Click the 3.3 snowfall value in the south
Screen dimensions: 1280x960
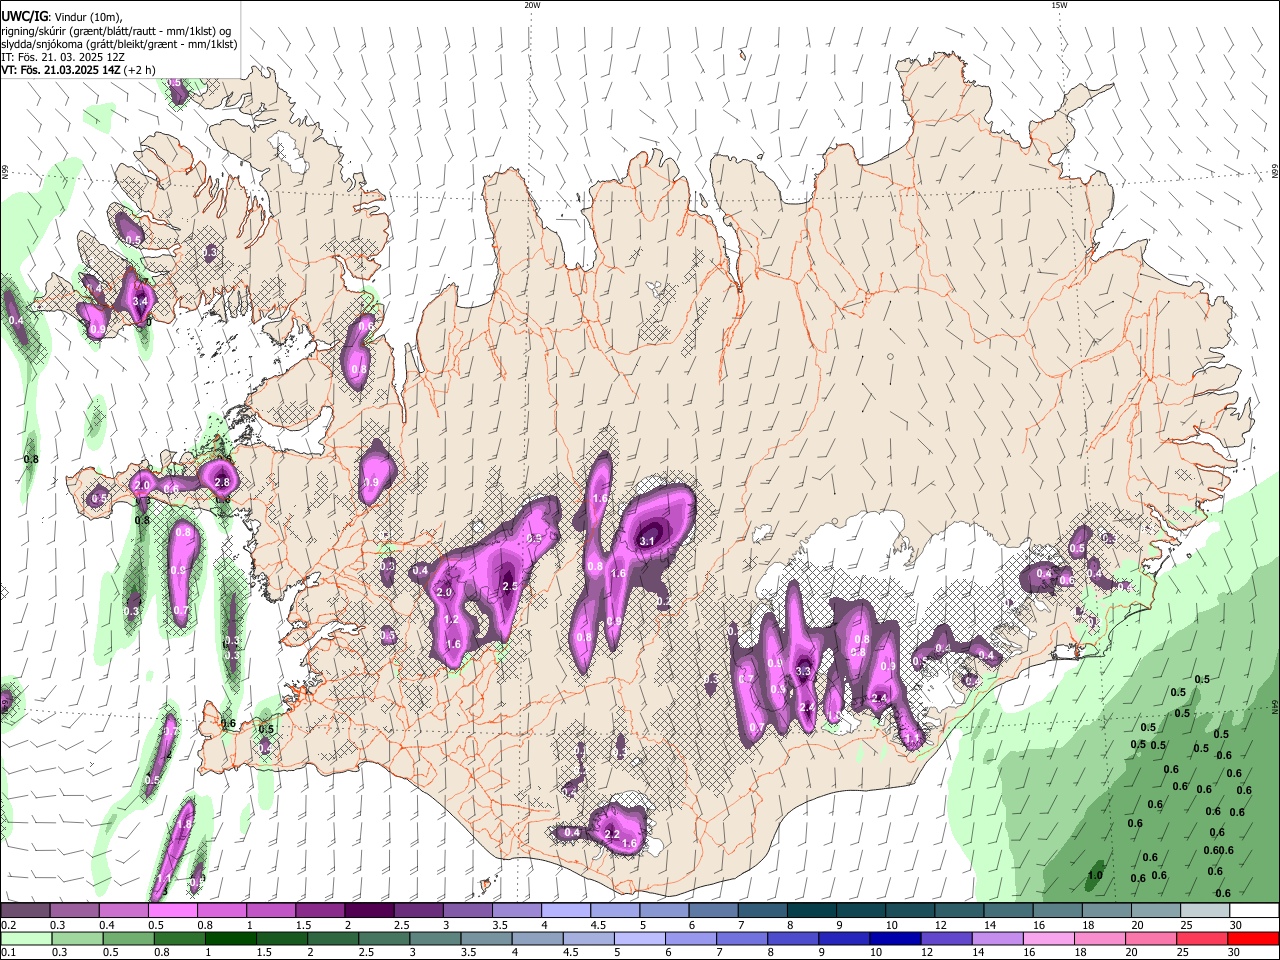tap(802, 672)
